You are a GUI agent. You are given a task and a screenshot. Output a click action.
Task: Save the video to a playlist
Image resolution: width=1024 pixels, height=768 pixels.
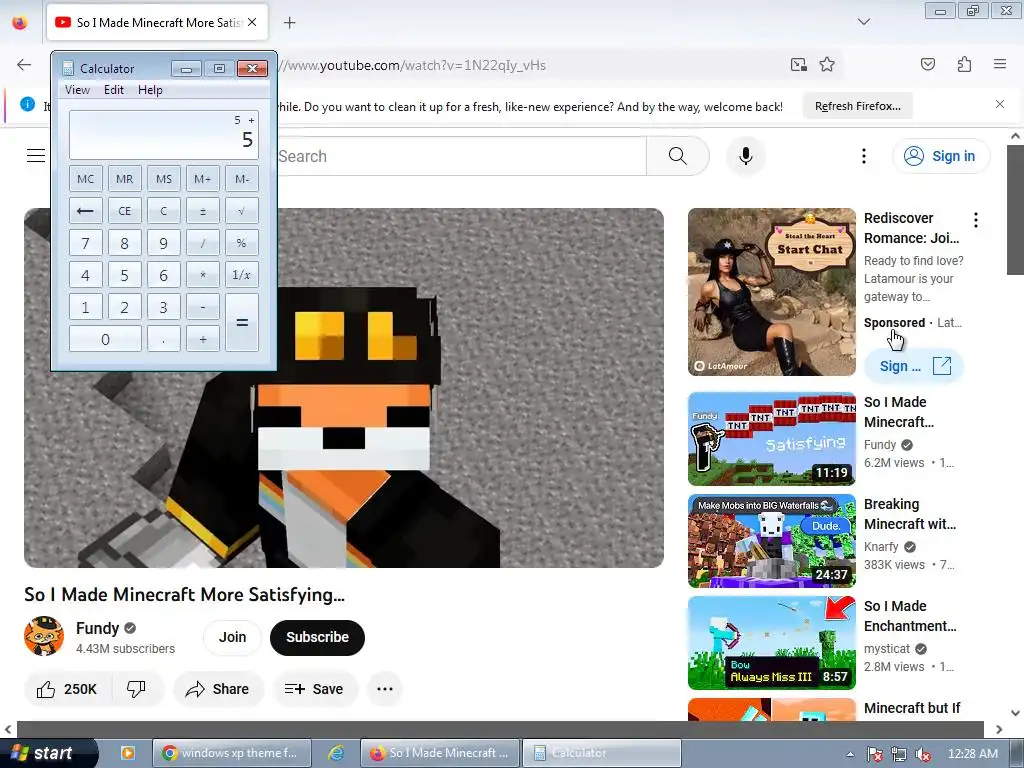[314, 689]
